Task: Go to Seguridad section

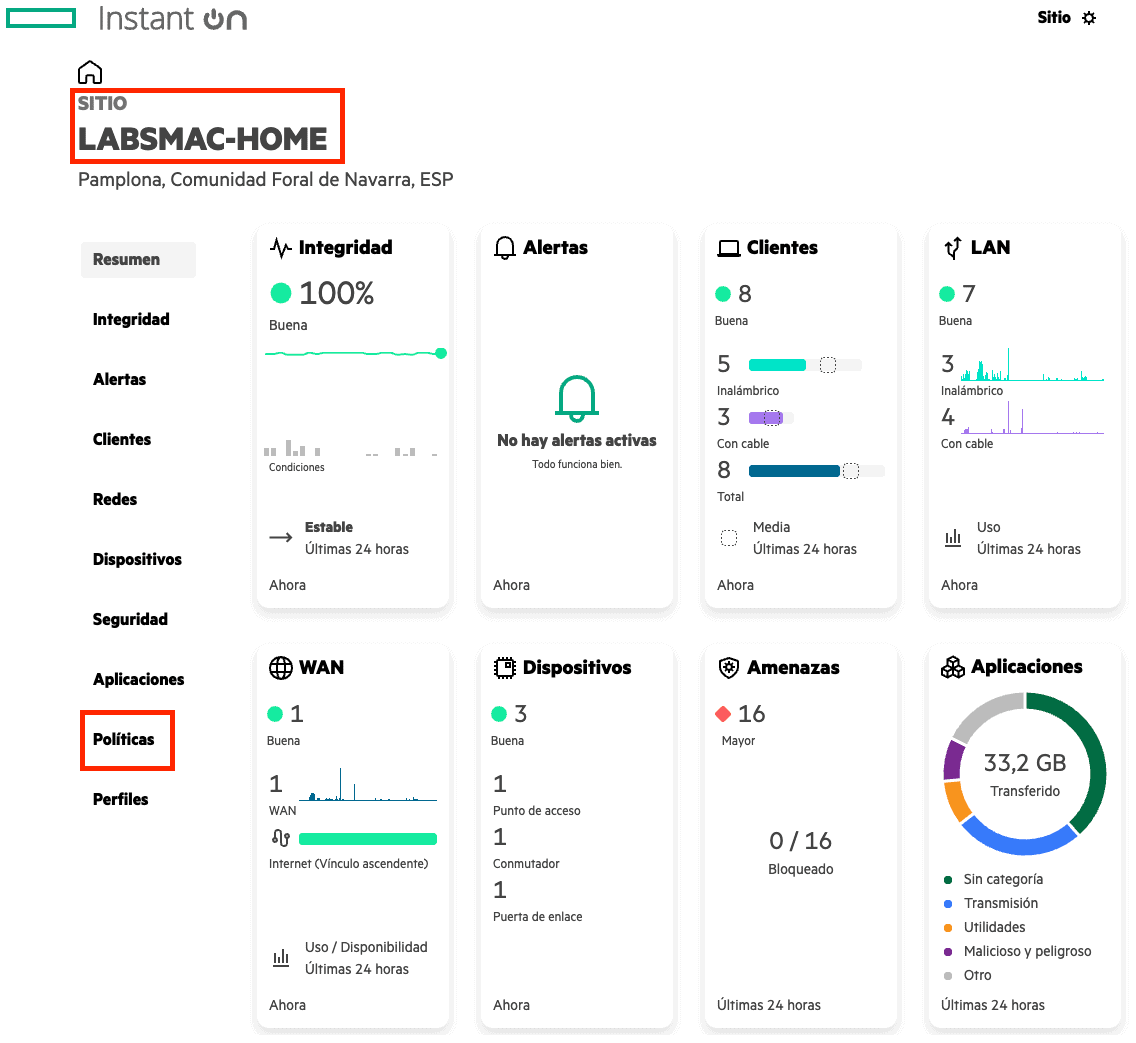Action: coord(130,619)
